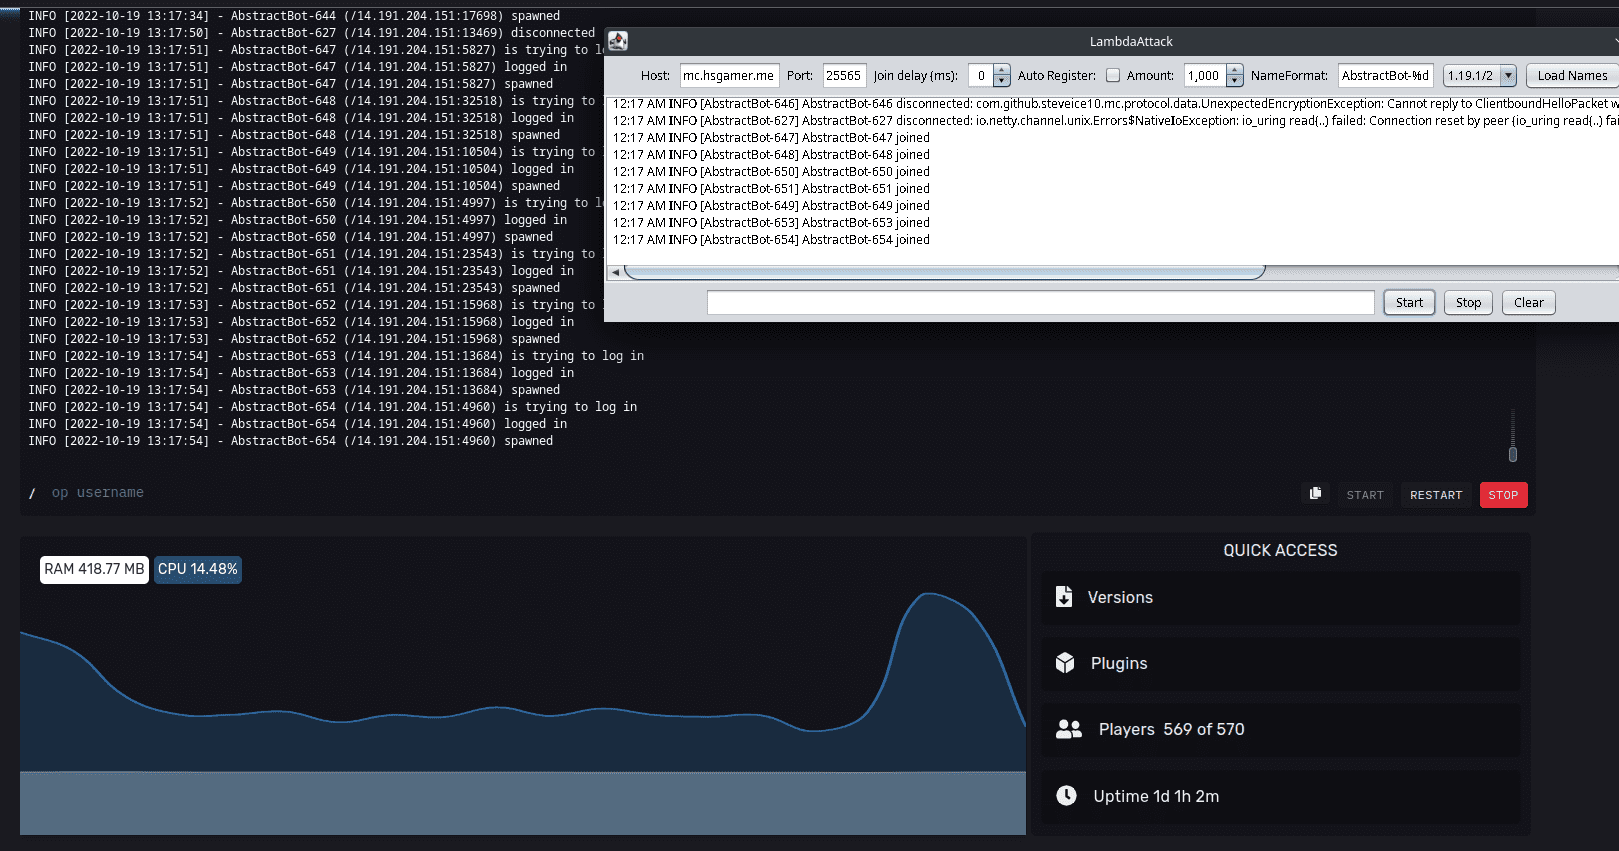Open the Players 569 of 570 entry
Image resolution: width=1619 pixels, height=851 pixels.
1280,730
